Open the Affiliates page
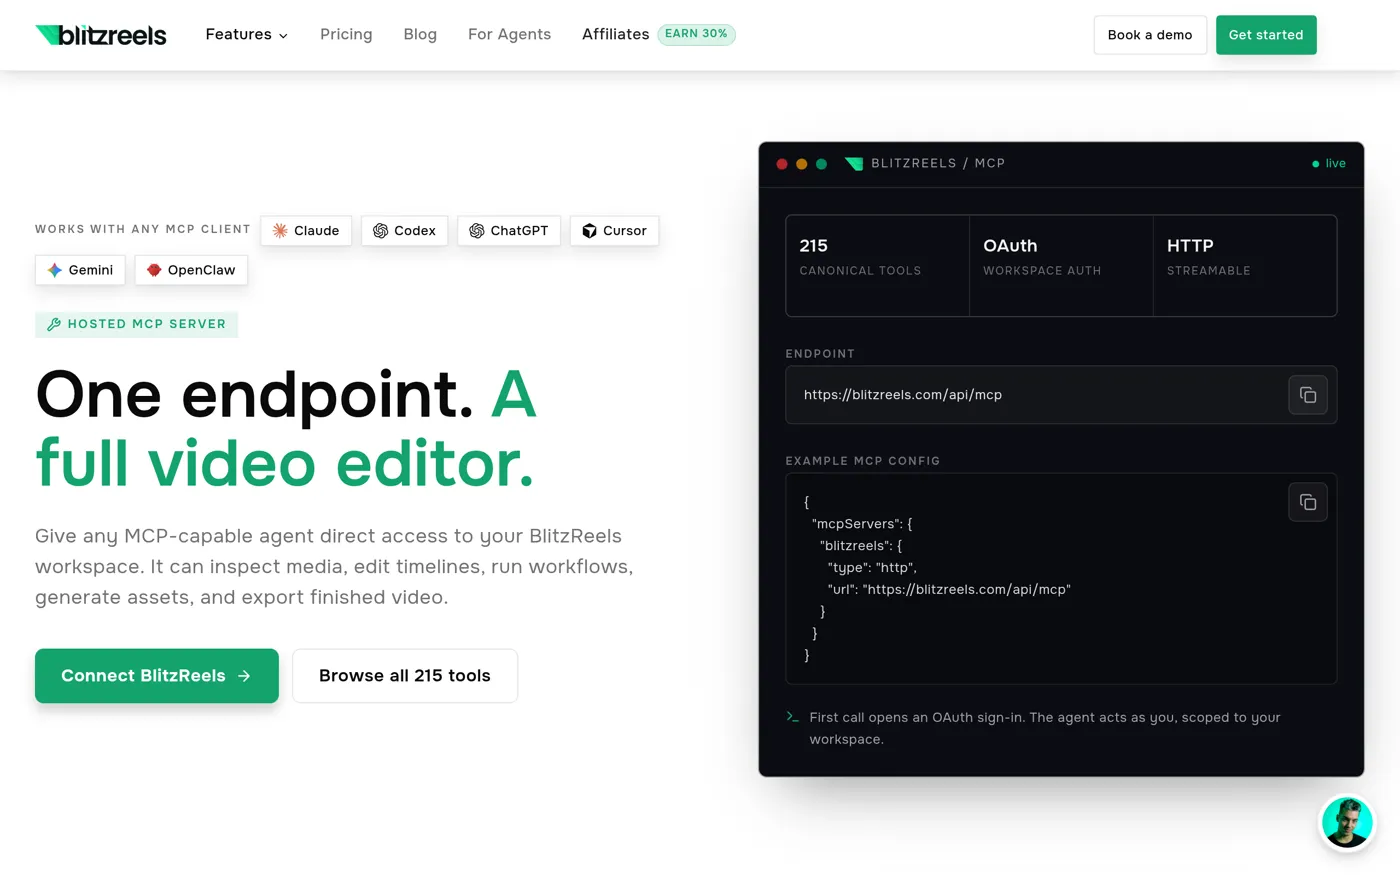 616,35
